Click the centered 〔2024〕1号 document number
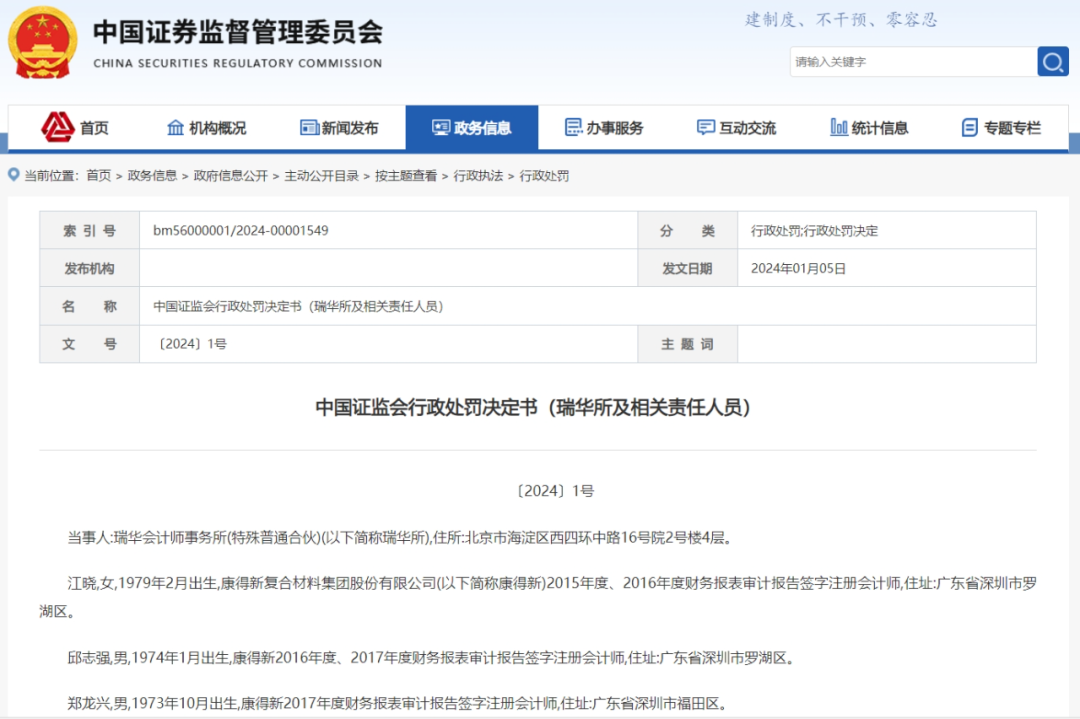This screenshot has height=719, width=1080. point(554,491)
